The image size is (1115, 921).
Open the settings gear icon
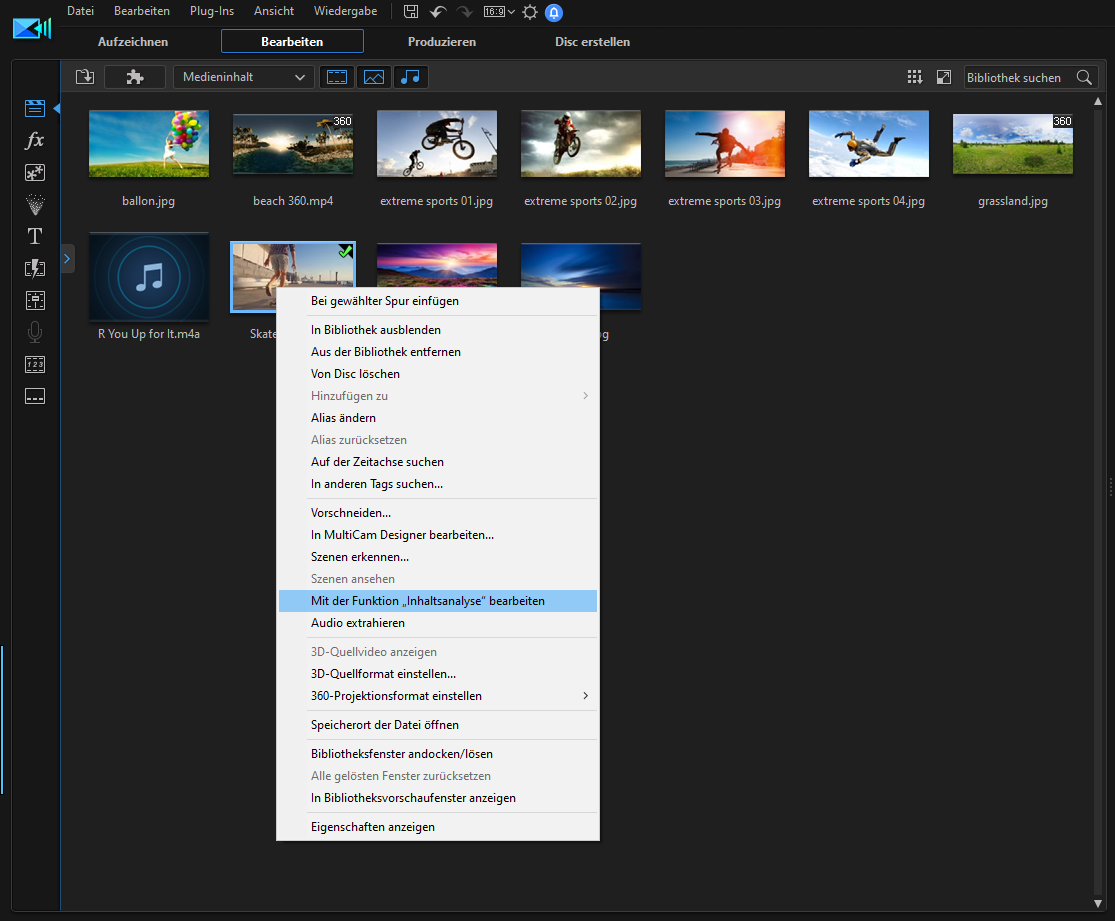tap(530, 12)
